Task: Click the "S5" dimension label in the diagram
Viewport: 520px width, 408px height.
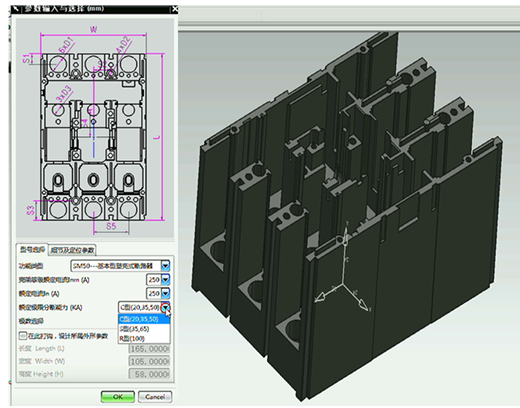Action: click(111, 226)
